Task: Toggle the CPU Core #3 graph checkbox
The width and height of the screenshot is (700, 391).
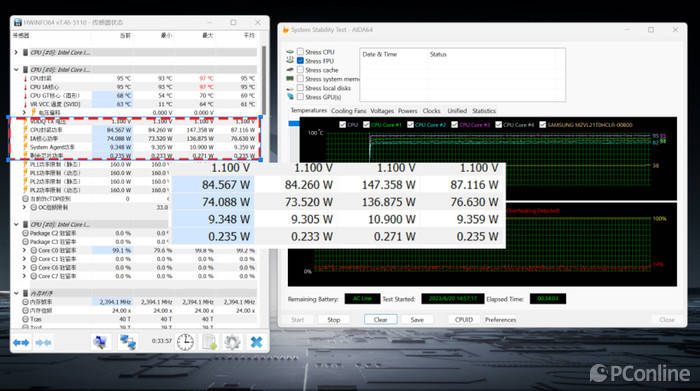Action: point(454,125)
